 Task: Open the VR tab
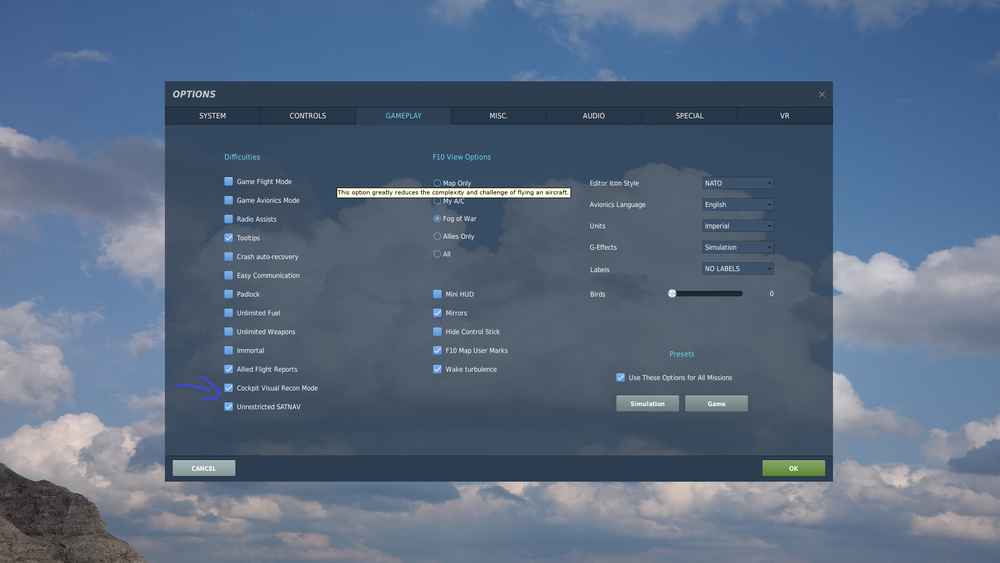point(784,116)
